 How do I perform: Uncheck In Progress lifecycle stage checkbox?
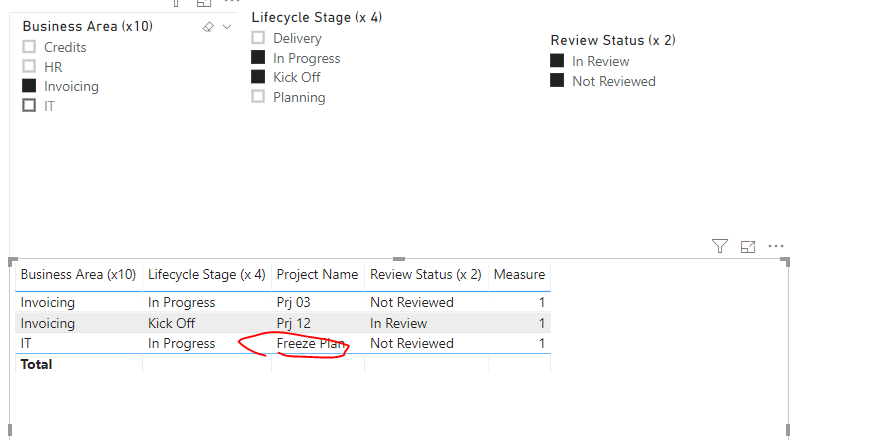tap(258, 57)
